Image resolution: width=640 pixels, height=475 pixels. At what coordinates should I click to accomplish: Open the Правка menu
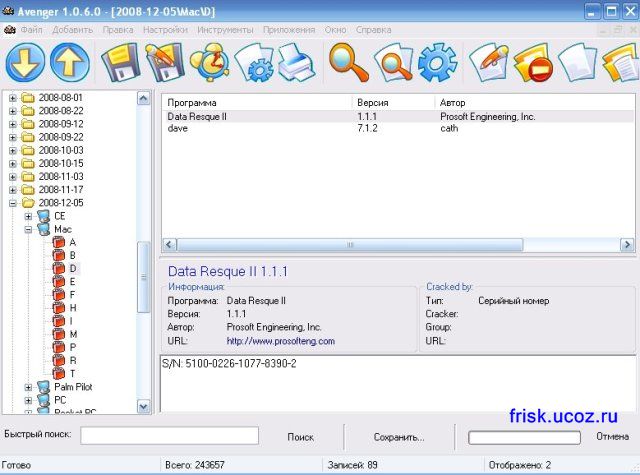118,30
